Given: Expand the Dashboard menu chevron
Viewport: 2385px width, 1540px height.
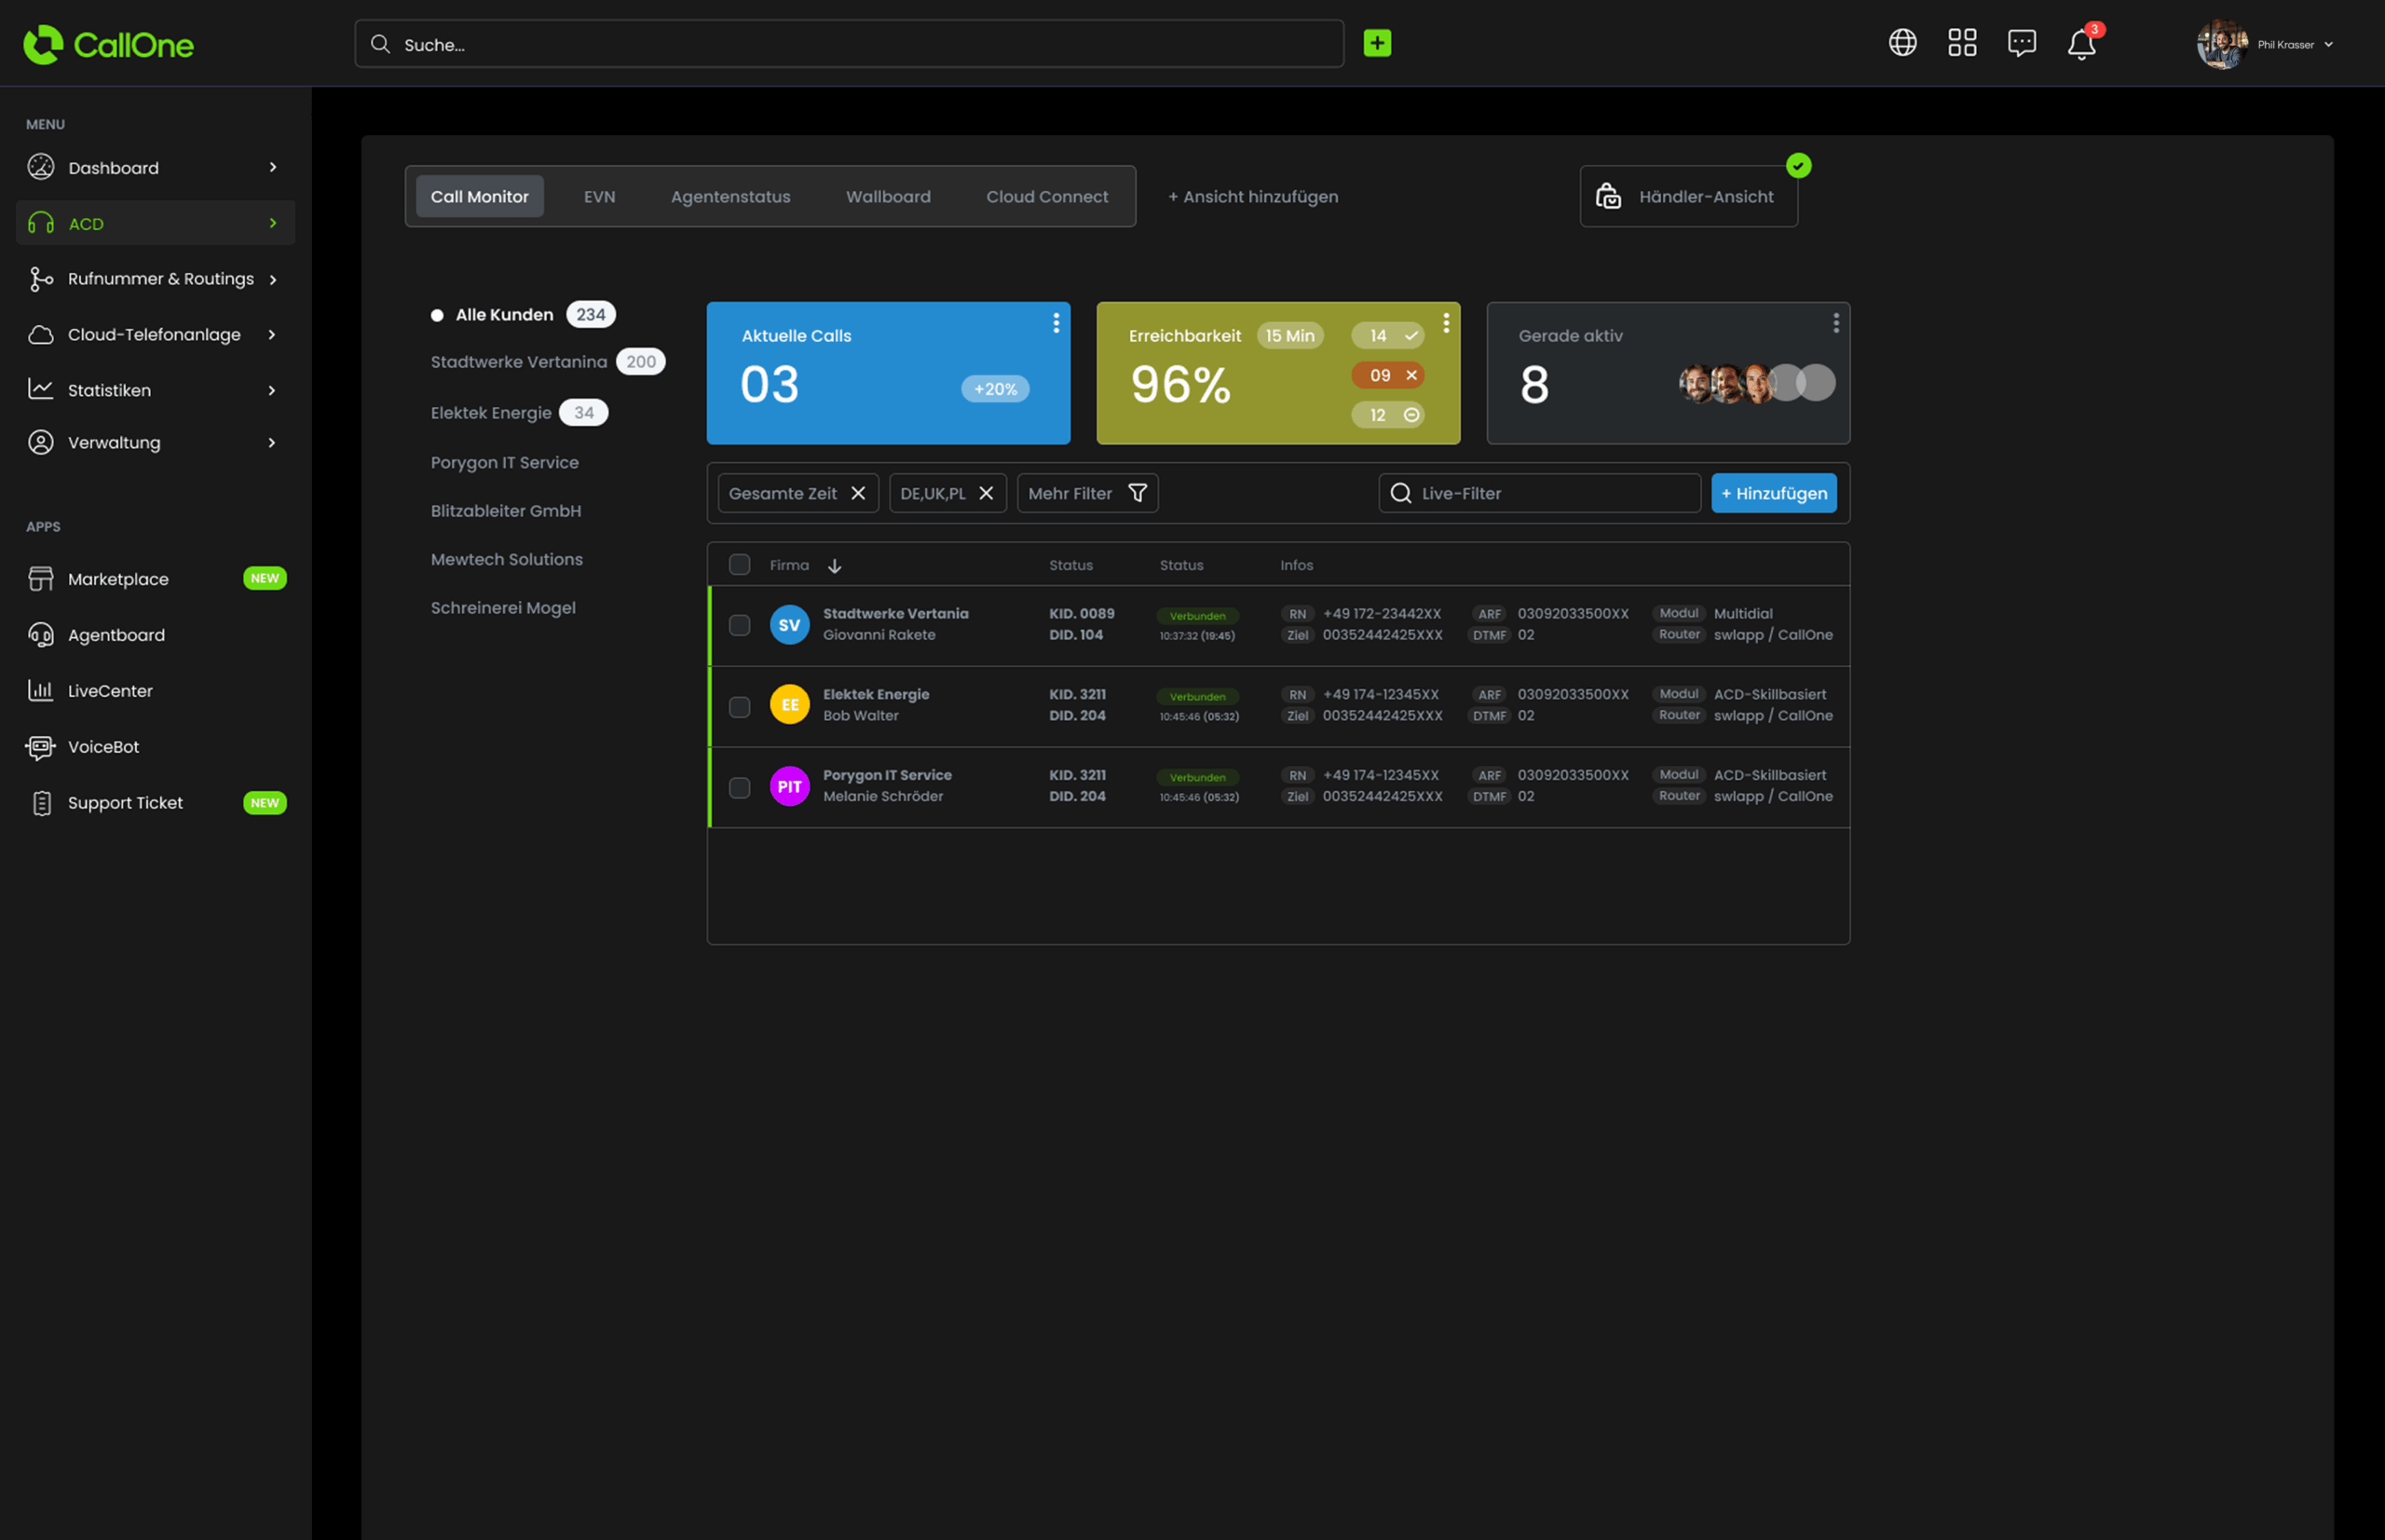Looking at the screenshot, I should [272, 167].
